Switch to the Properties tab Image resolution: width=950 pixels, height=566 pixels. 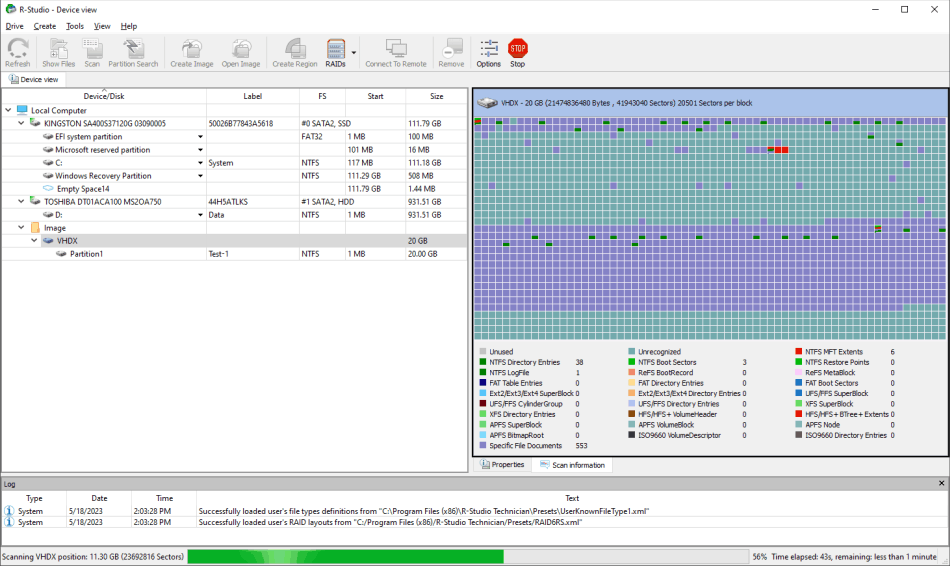tap(502, 465)
